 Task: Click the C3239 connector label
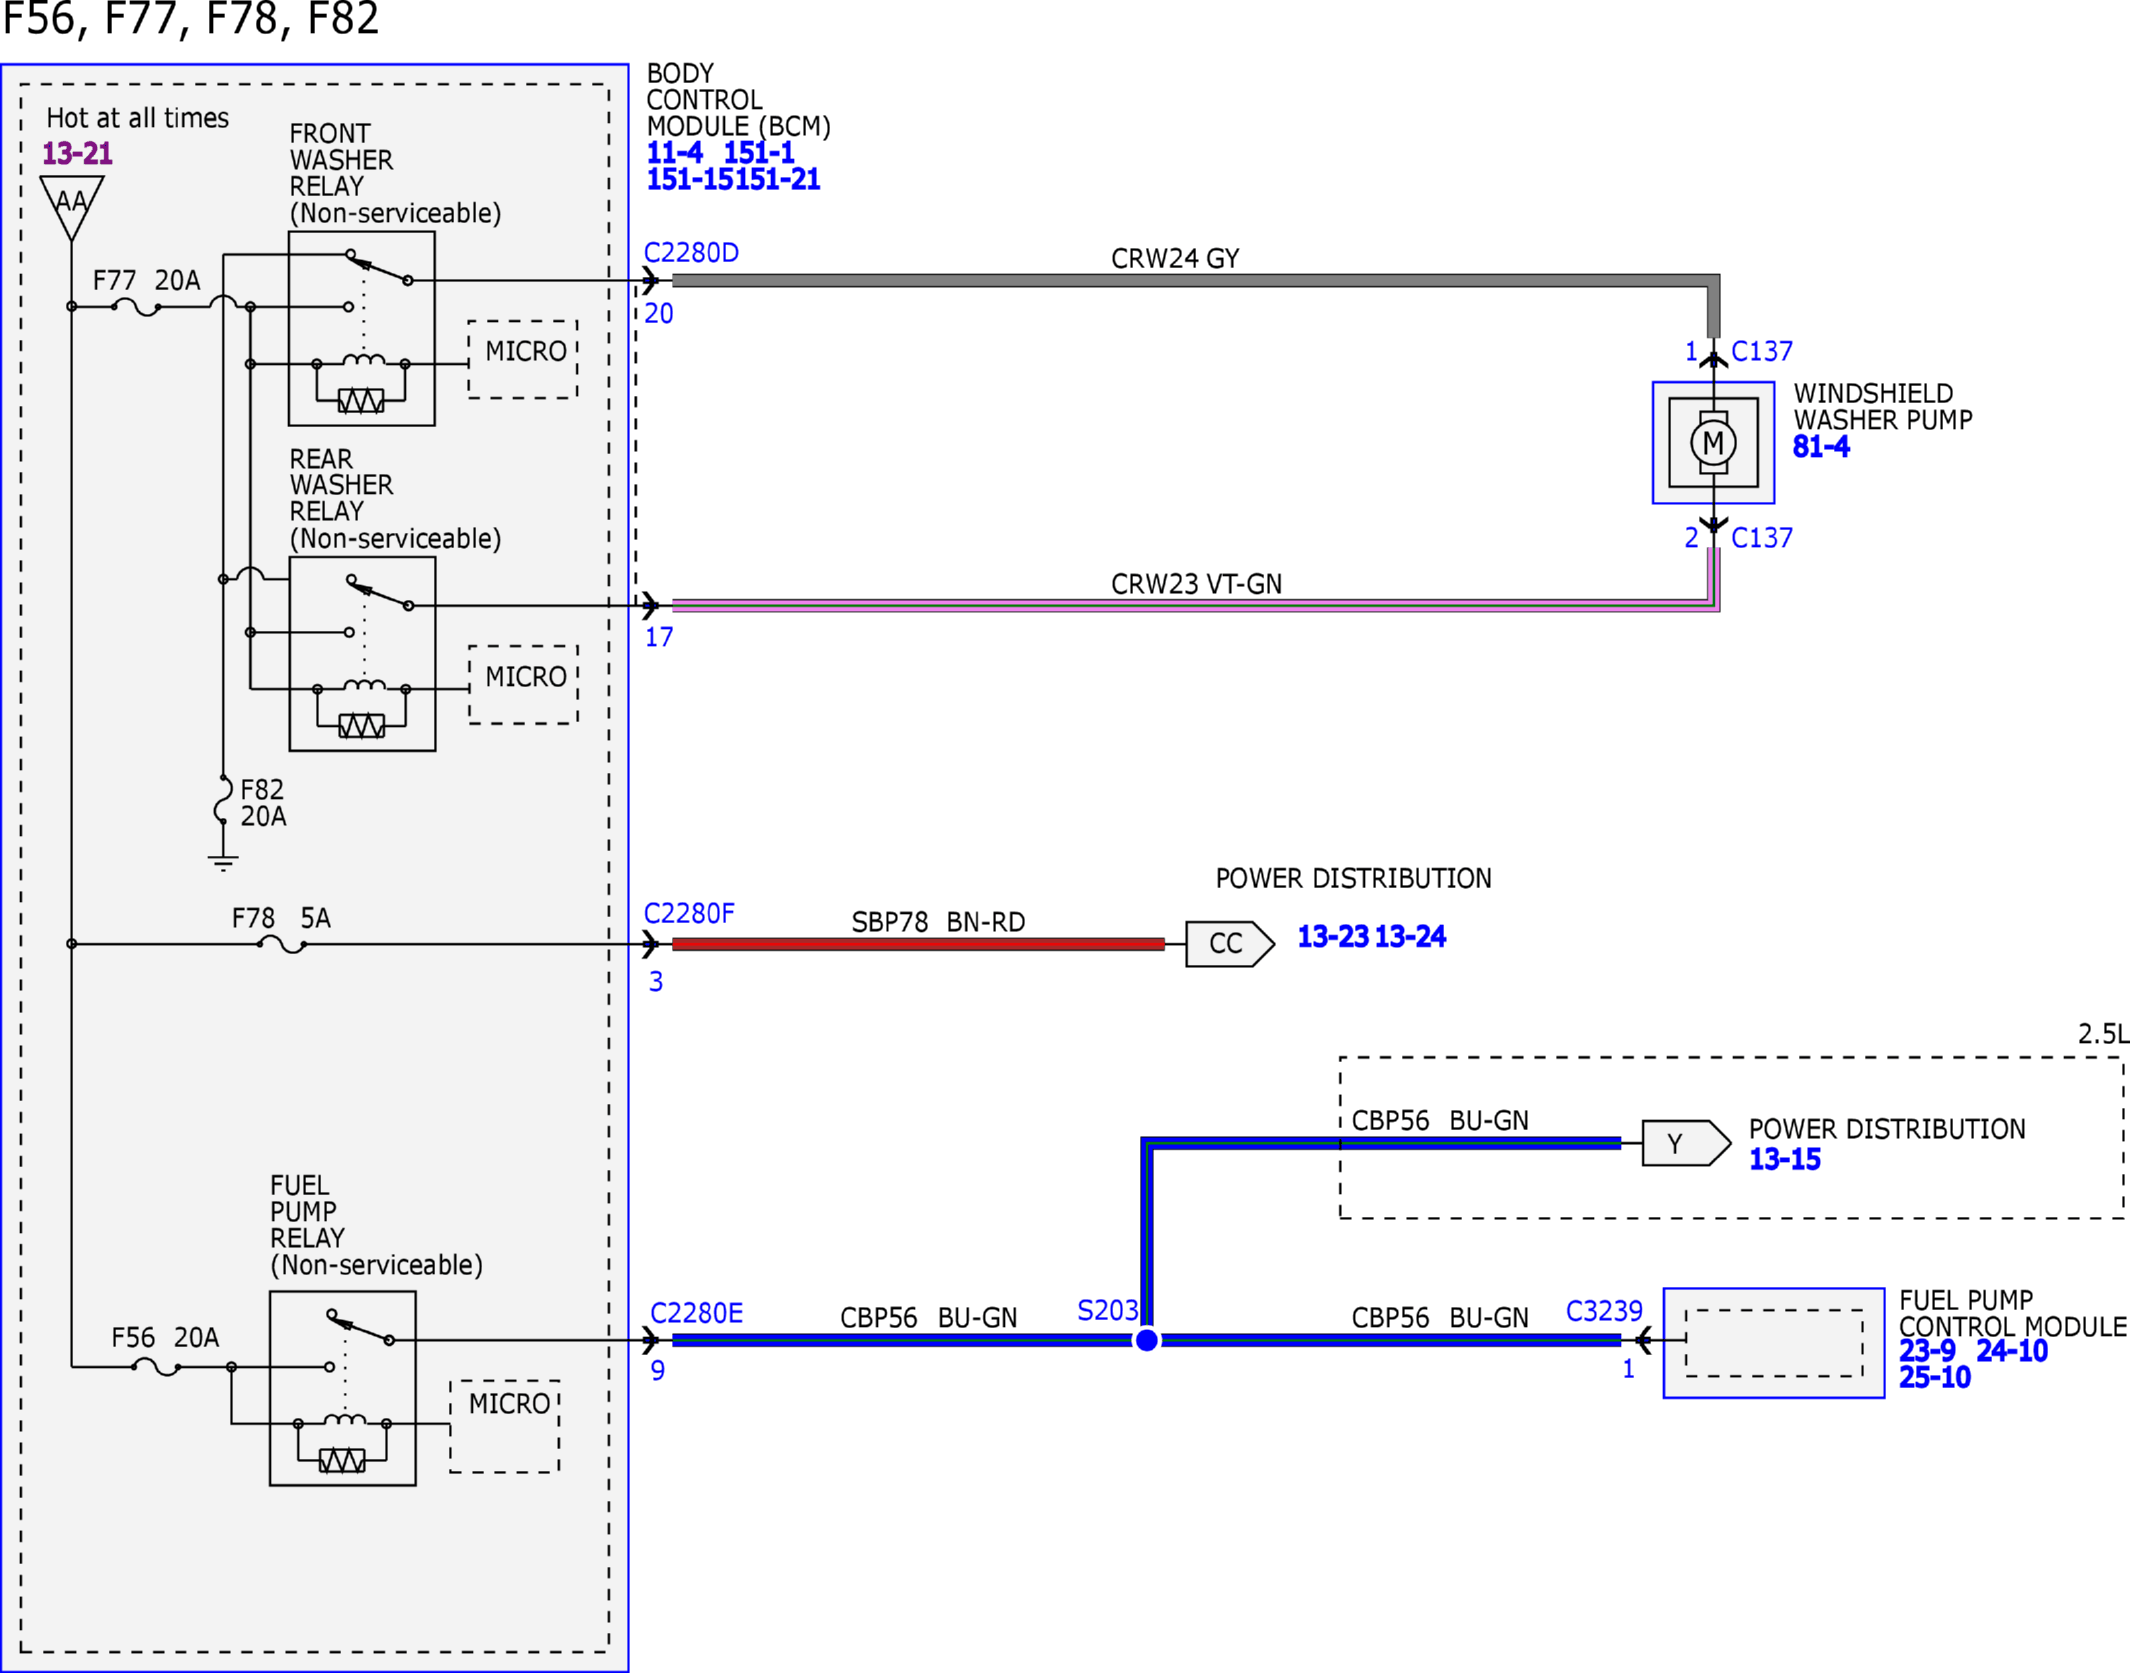(1604, 1311)
